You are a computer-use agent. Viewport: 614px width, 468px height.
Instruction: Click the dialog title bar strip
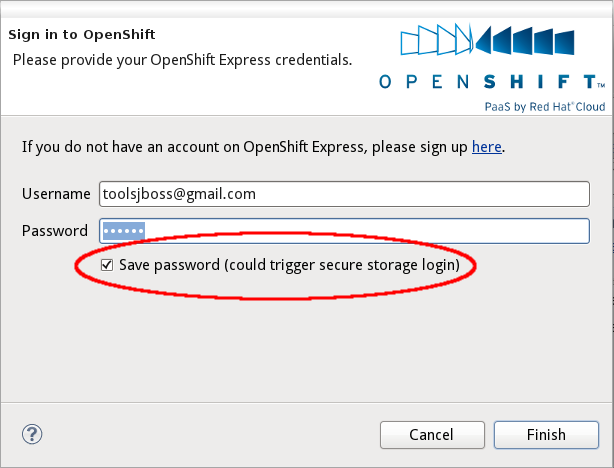307,9
